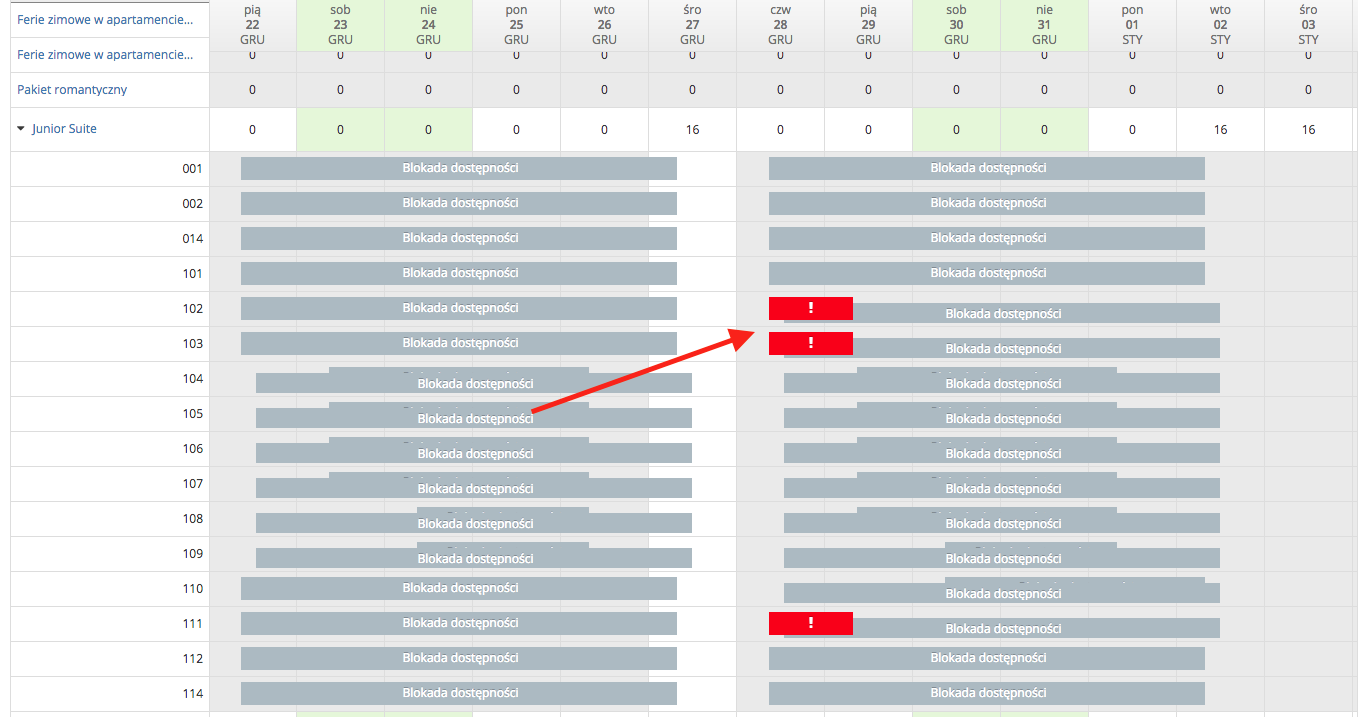Choose the czw 28 GRU column header

pyautogui.click(x=780, y=24)
